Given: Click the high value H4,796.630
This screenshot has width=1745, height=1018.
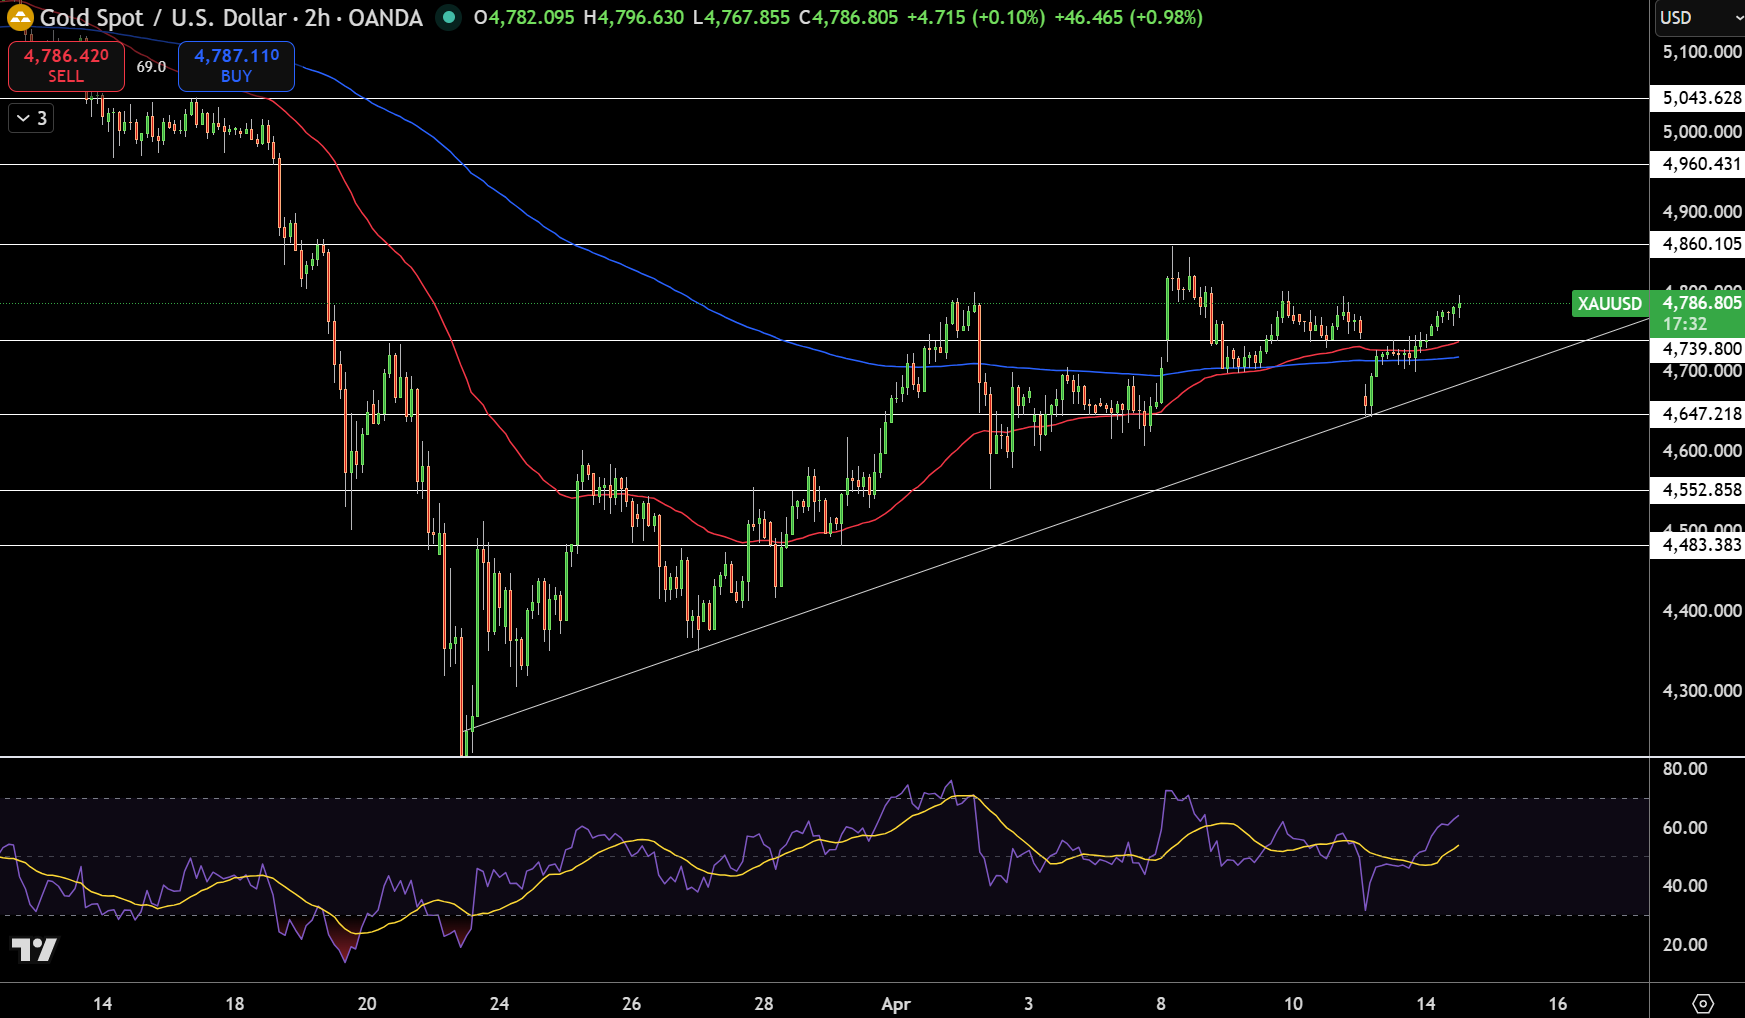Looking at the screenshot, I should pos(634,17).
